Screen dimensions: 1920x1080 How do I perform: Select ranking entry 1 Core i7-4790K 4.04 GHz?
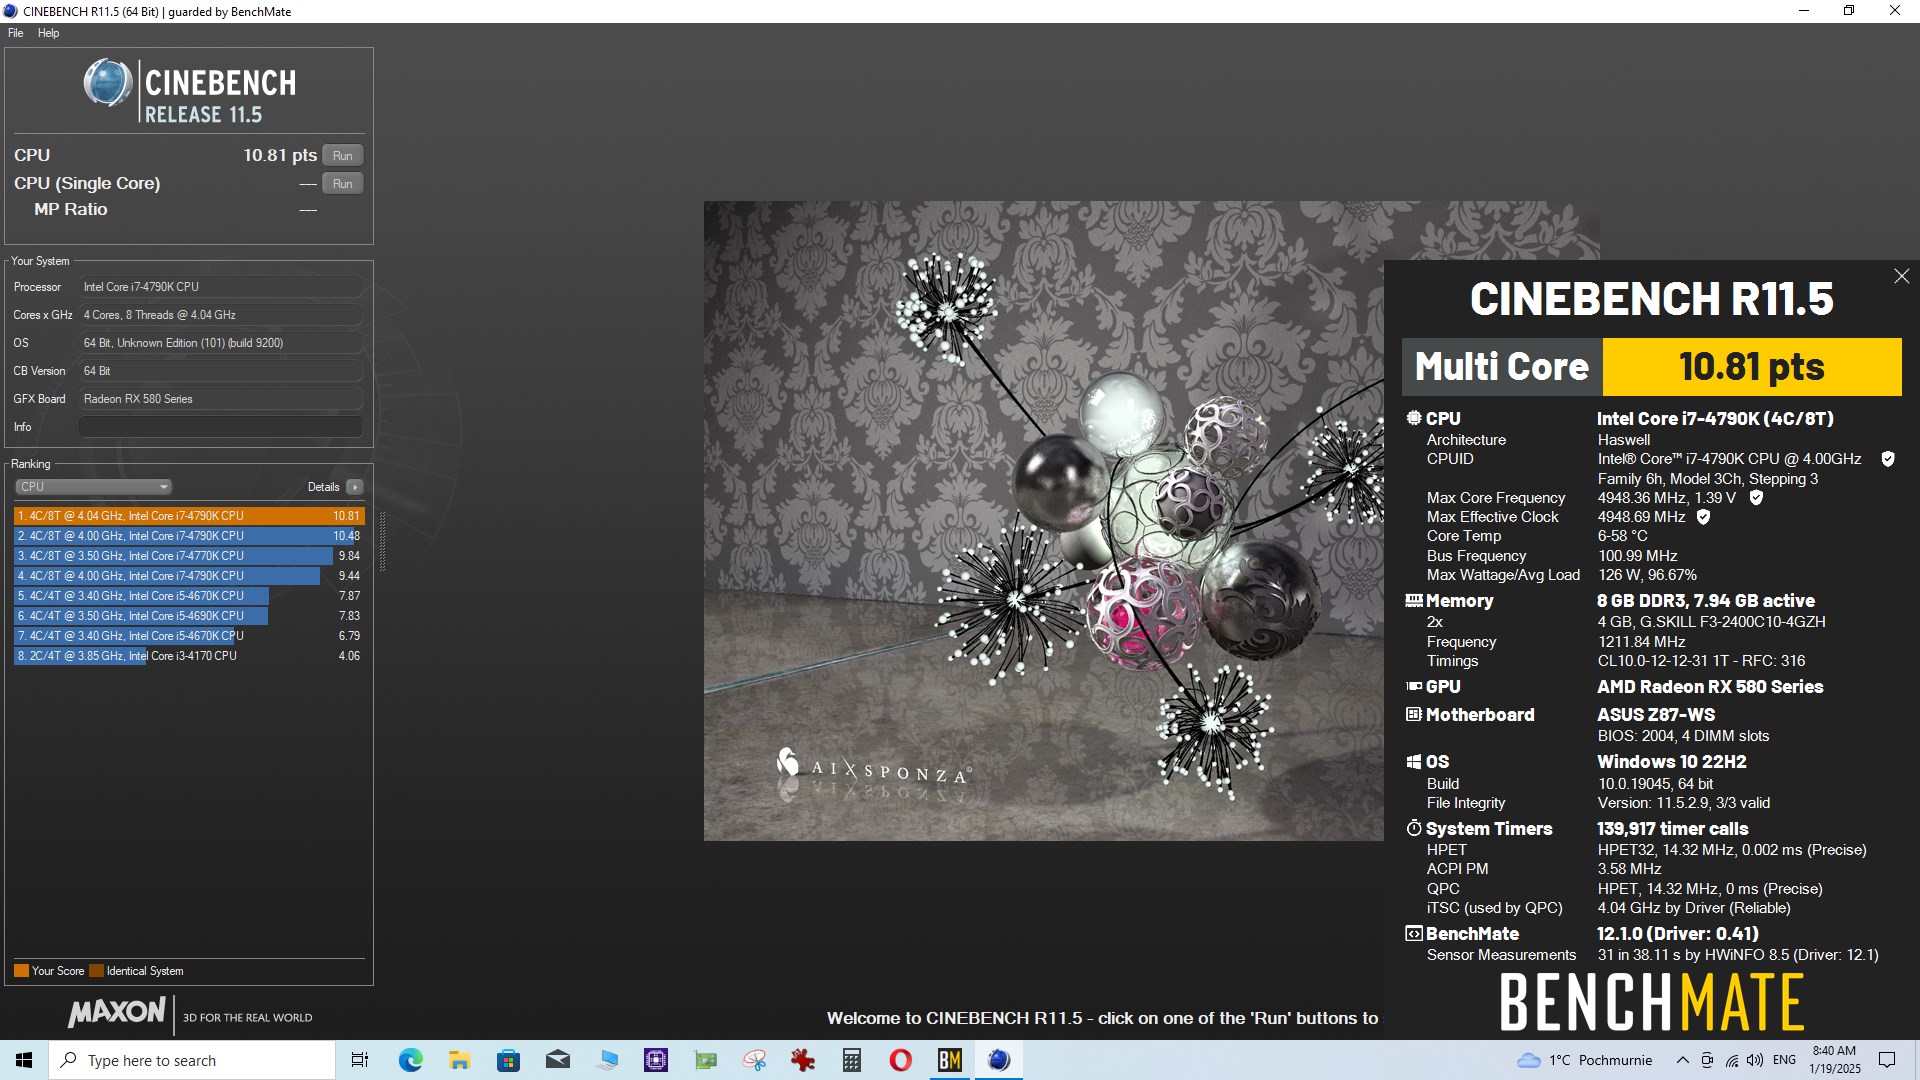click(189, 516)
